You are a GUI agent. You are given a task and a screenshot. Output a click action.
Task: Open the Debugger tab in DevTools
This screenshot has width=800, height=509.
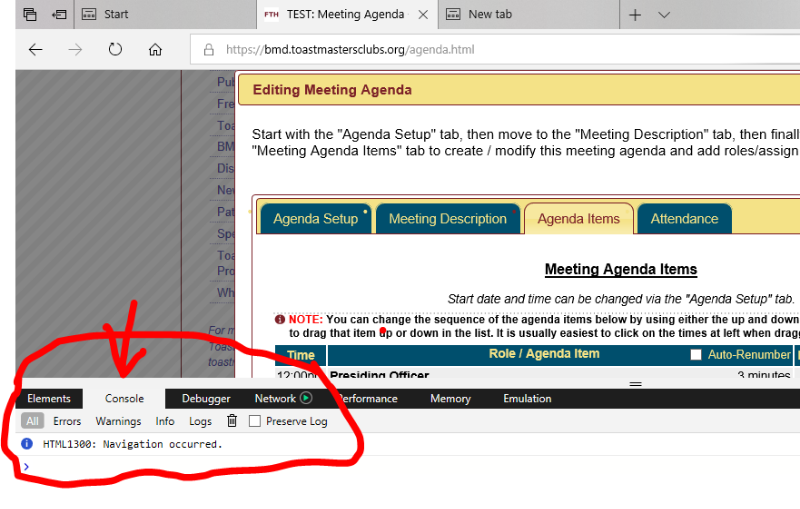click(x=206, y=398)
